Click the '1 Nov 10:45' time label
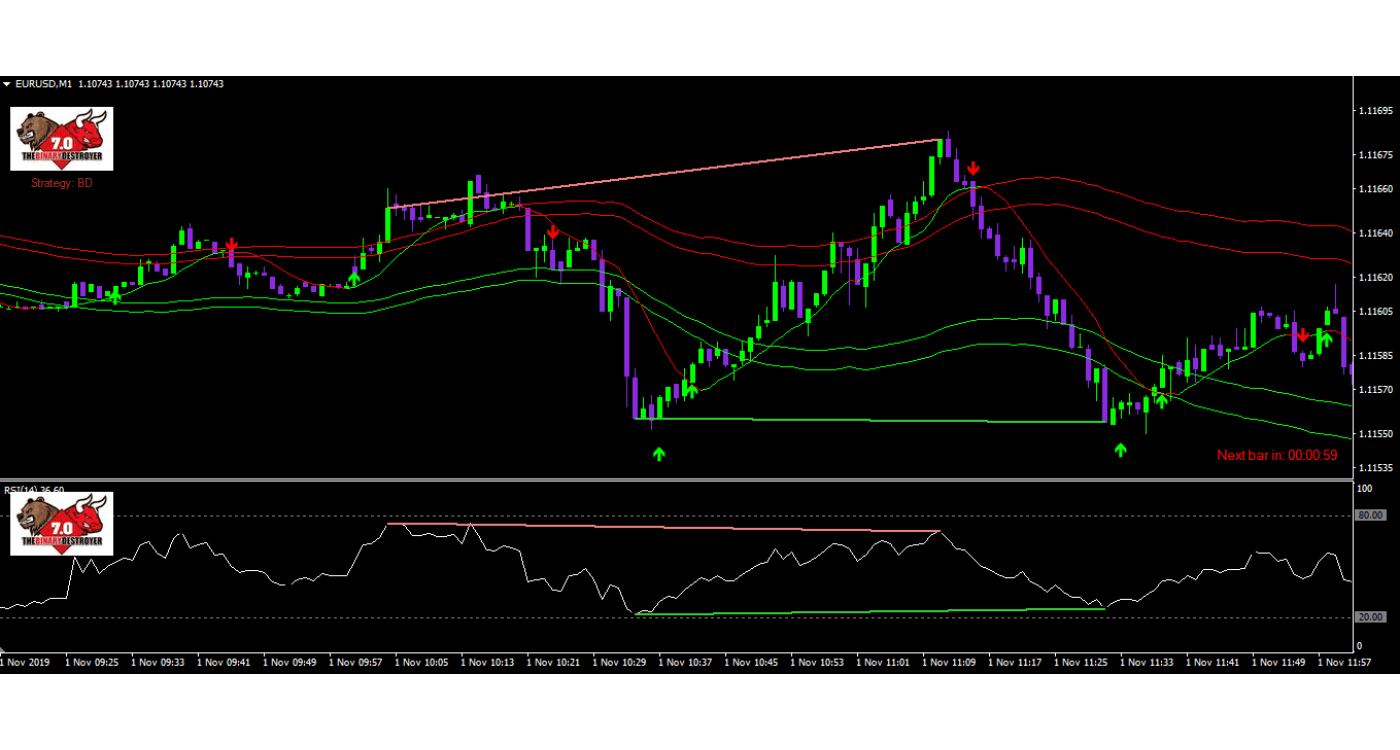This screenshot has width=1400, height=750. point(753,662)
